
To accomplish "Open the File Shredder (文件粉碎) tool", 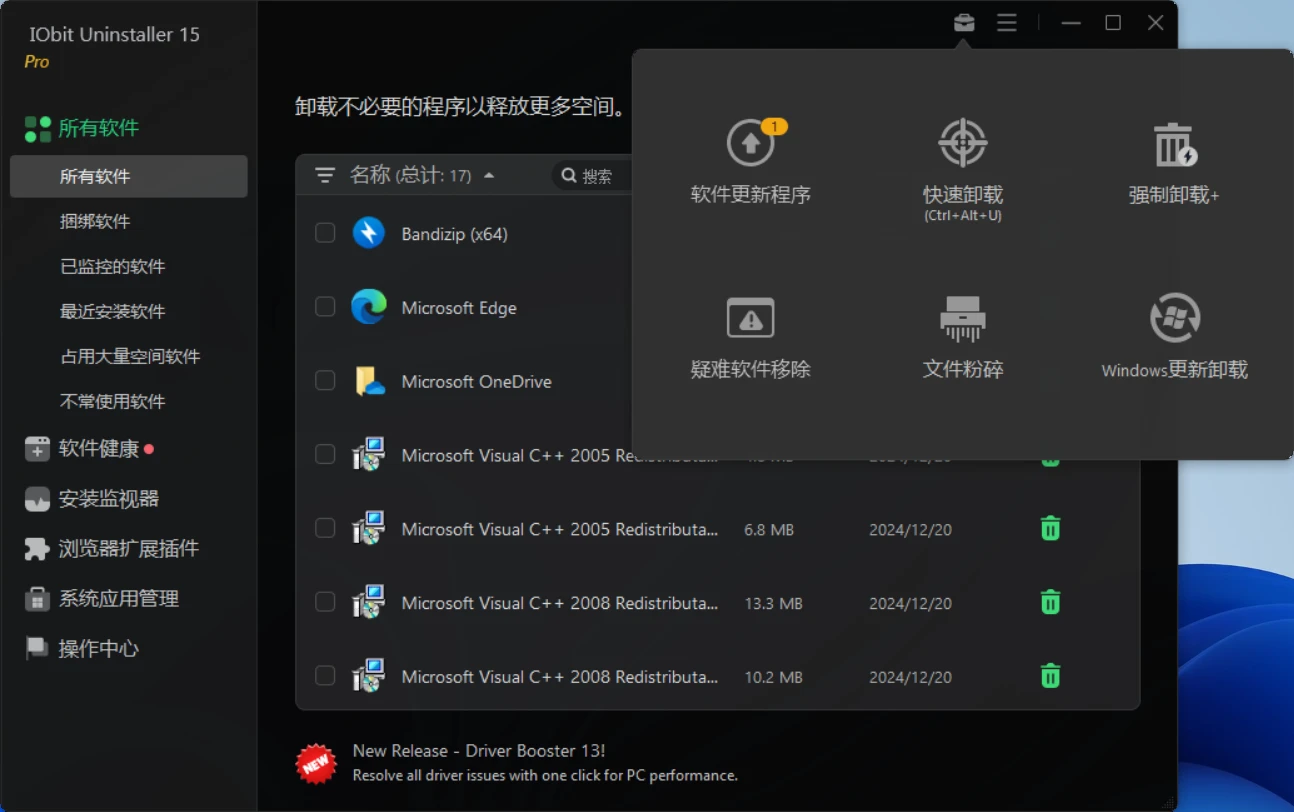I will pos(963,338).
